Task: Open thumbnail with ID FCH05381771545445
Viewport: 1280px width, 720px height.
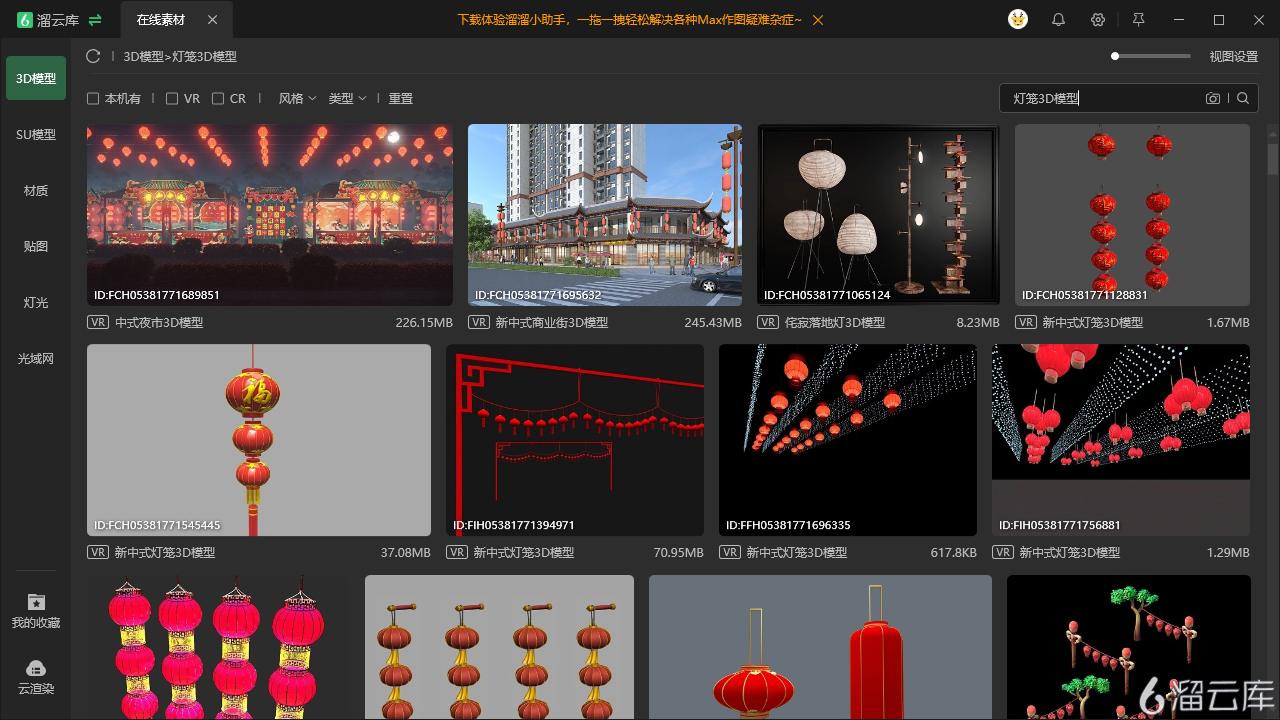Action: [x=259, y=440]
